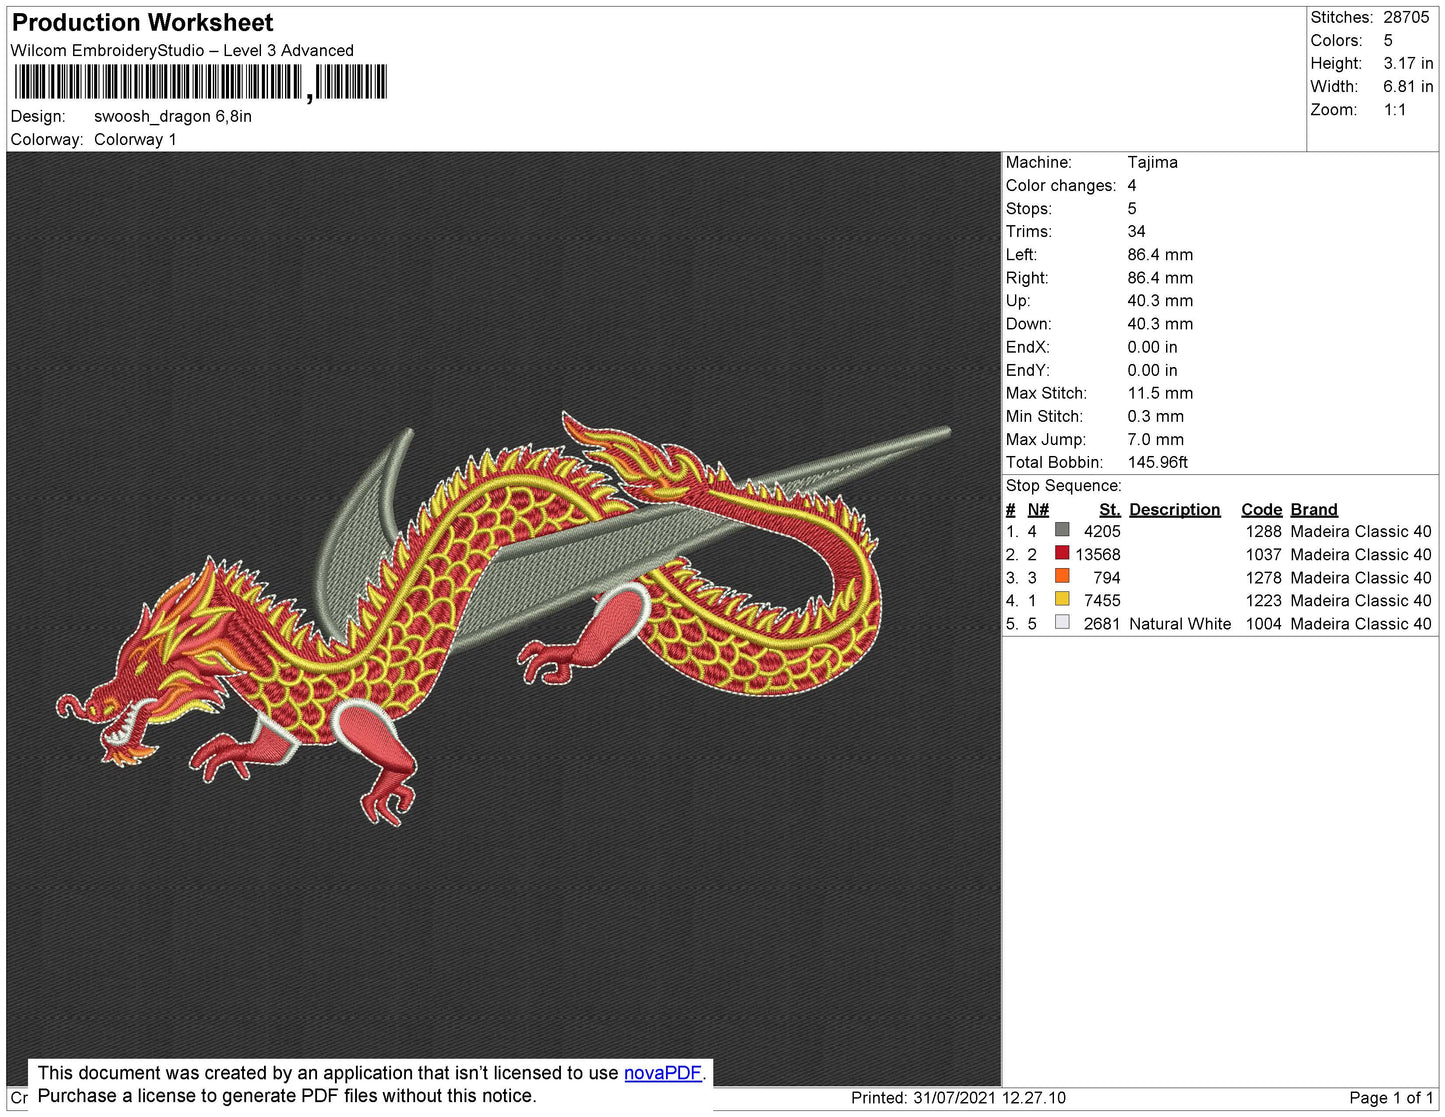Click the stitch count value 28705
1445x1117 pixels.
(1405, 17)
